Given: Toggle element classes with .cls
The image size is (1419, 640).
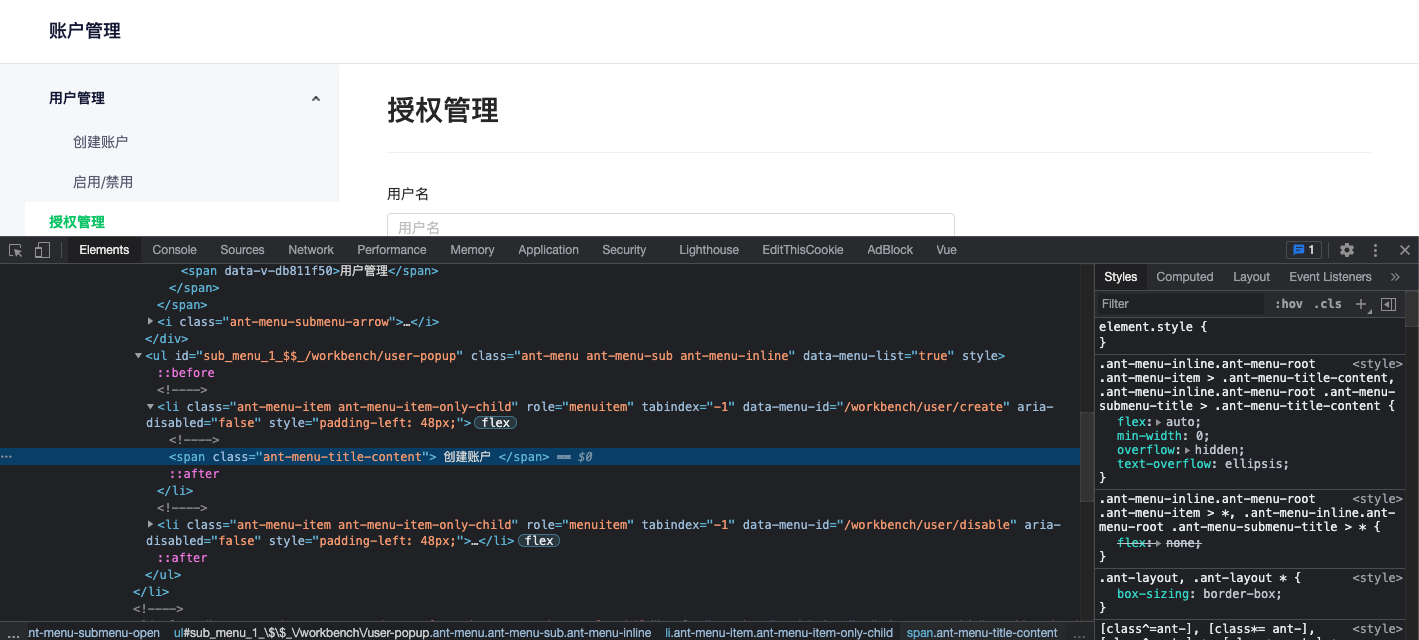Looking at the screenshot, I should tap(1328, 304).
